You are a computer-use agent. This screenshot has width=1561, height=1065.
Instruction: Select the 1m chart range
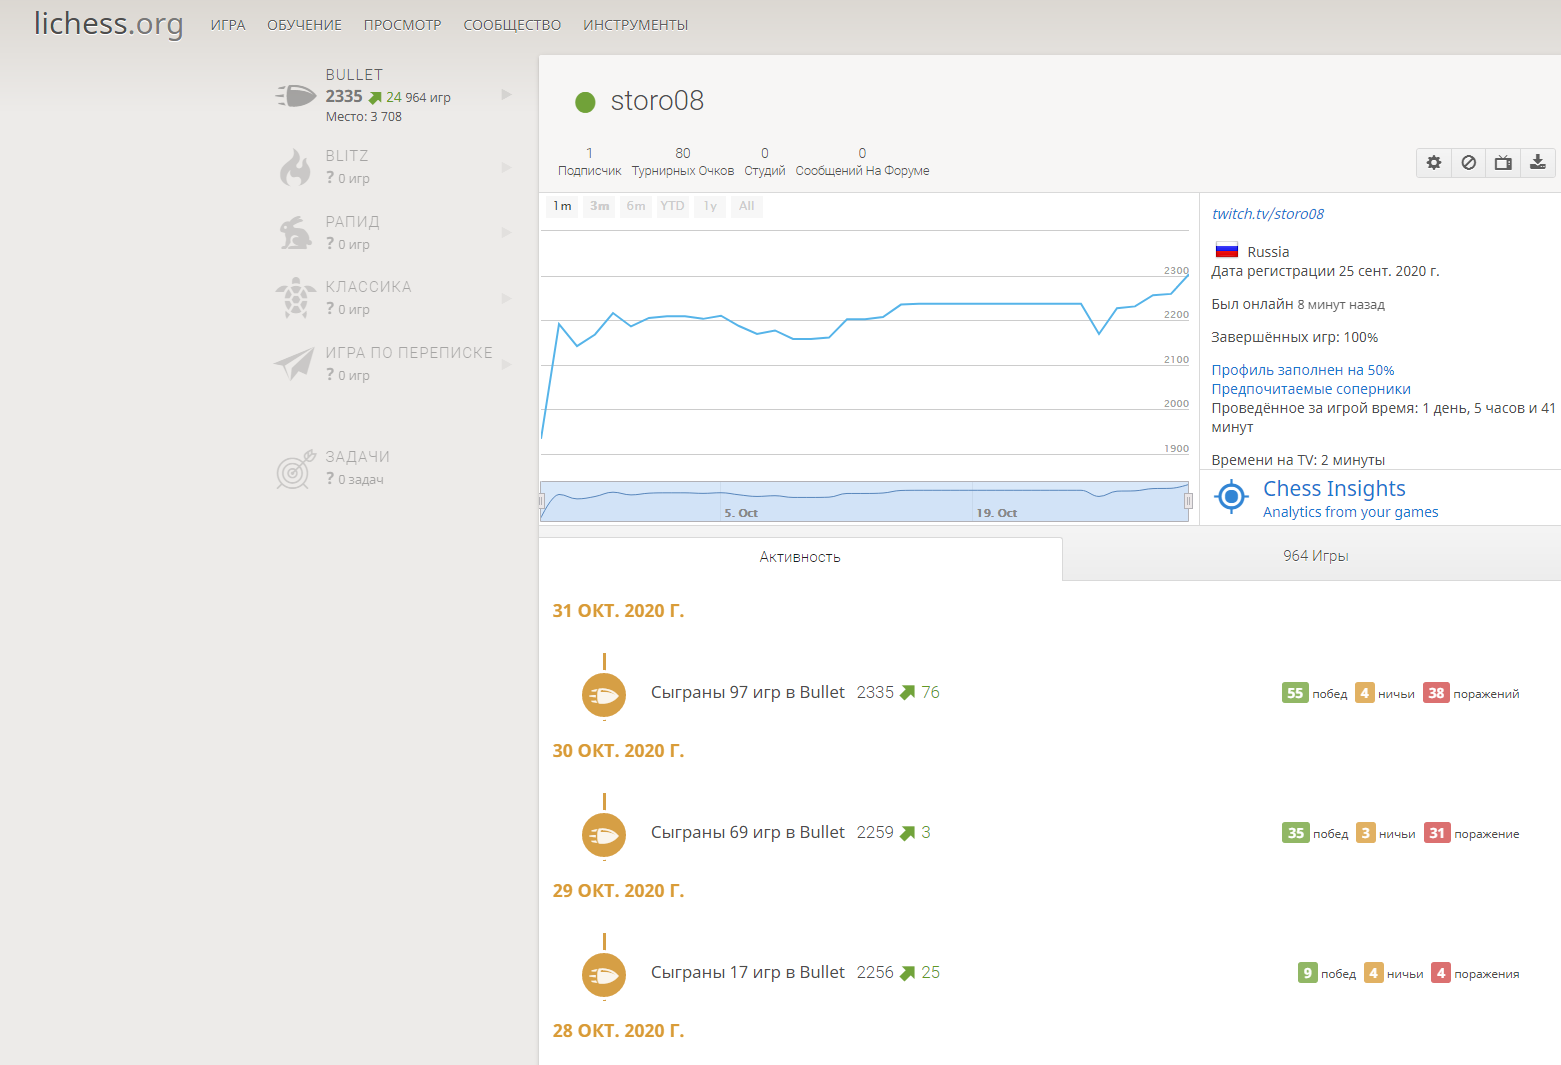pyautogui.click(x=562, y=206)
